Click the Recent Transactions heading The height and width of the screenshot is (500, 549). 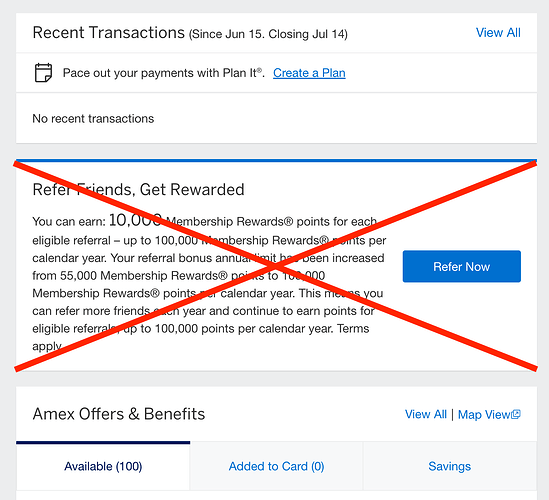(x=109, y=33)
